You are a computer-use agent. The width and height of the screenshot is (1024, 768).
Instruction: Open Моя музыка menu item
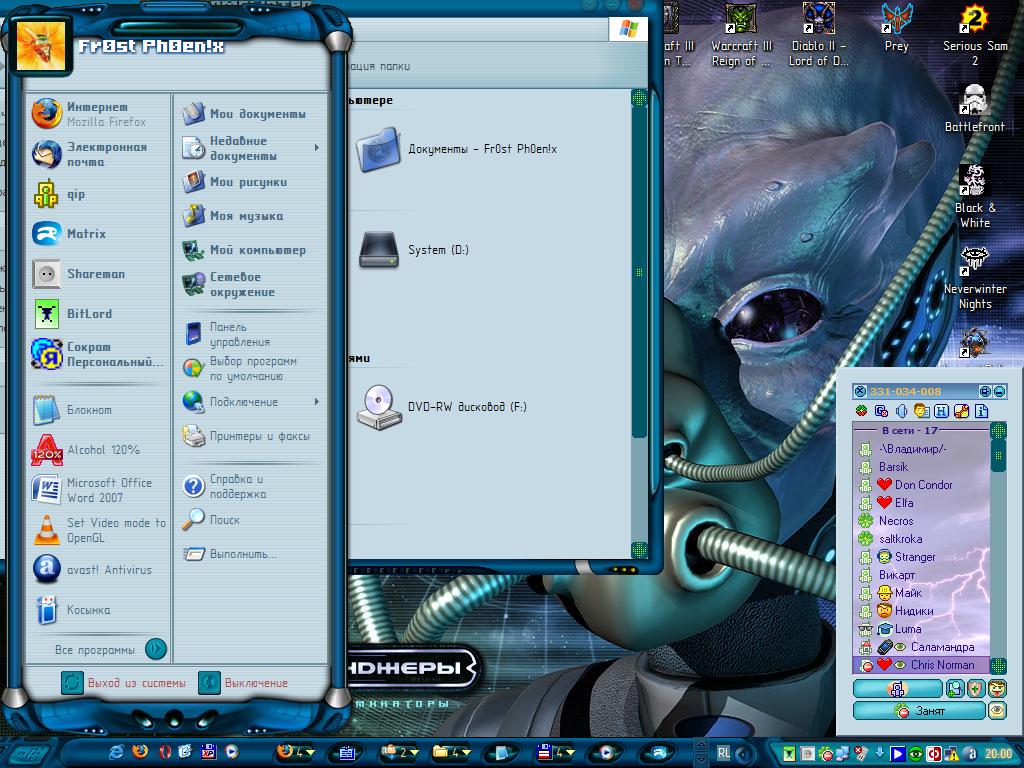click(x=251, y=216)
